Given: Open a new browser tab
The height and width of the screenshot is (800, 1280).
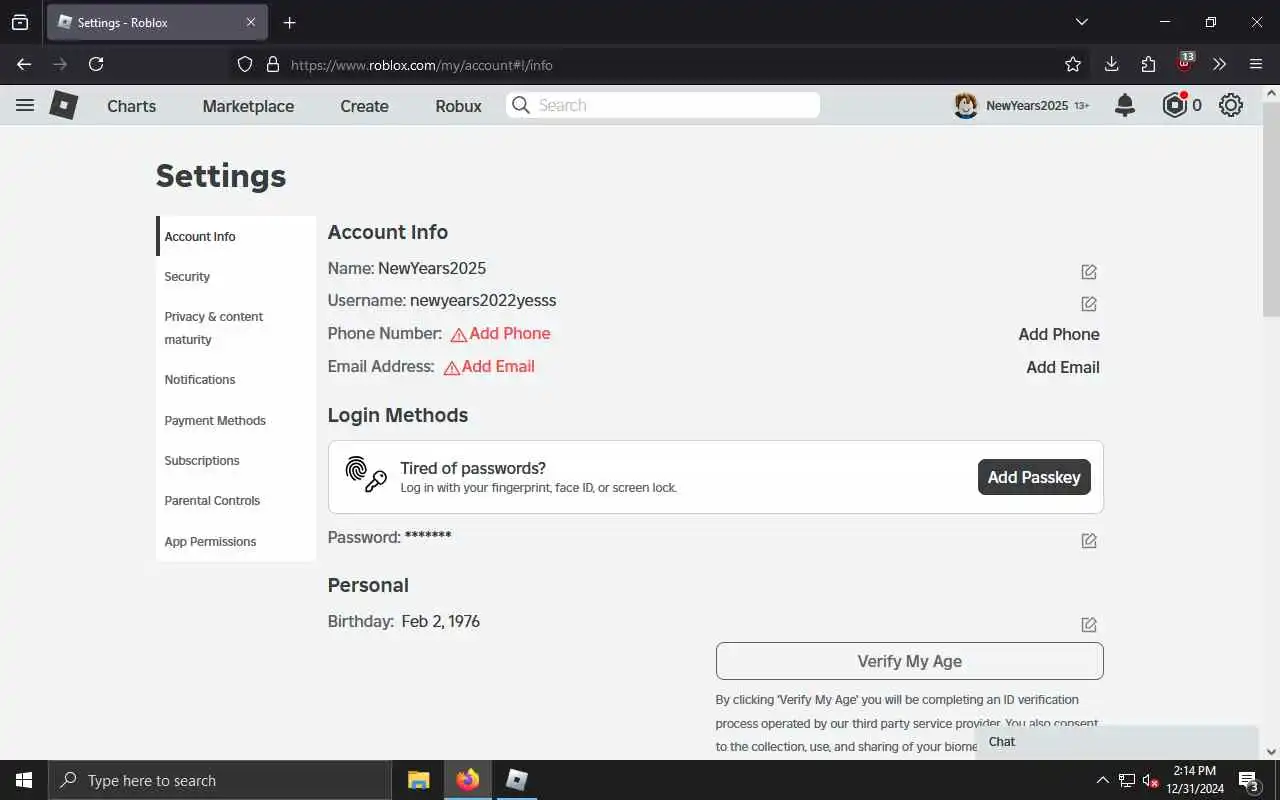Looking at the screenshot, I should point(289,22).
